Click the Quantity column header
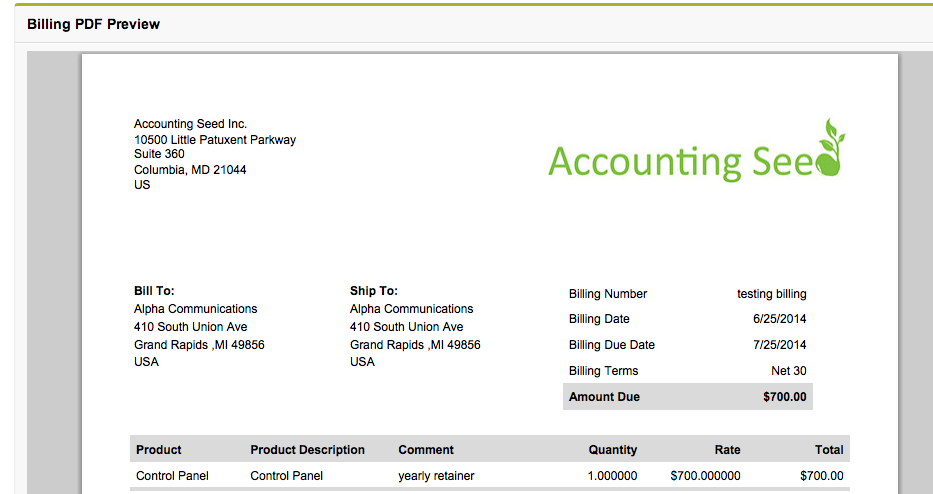933x494 pixels. tap(612, 450)
